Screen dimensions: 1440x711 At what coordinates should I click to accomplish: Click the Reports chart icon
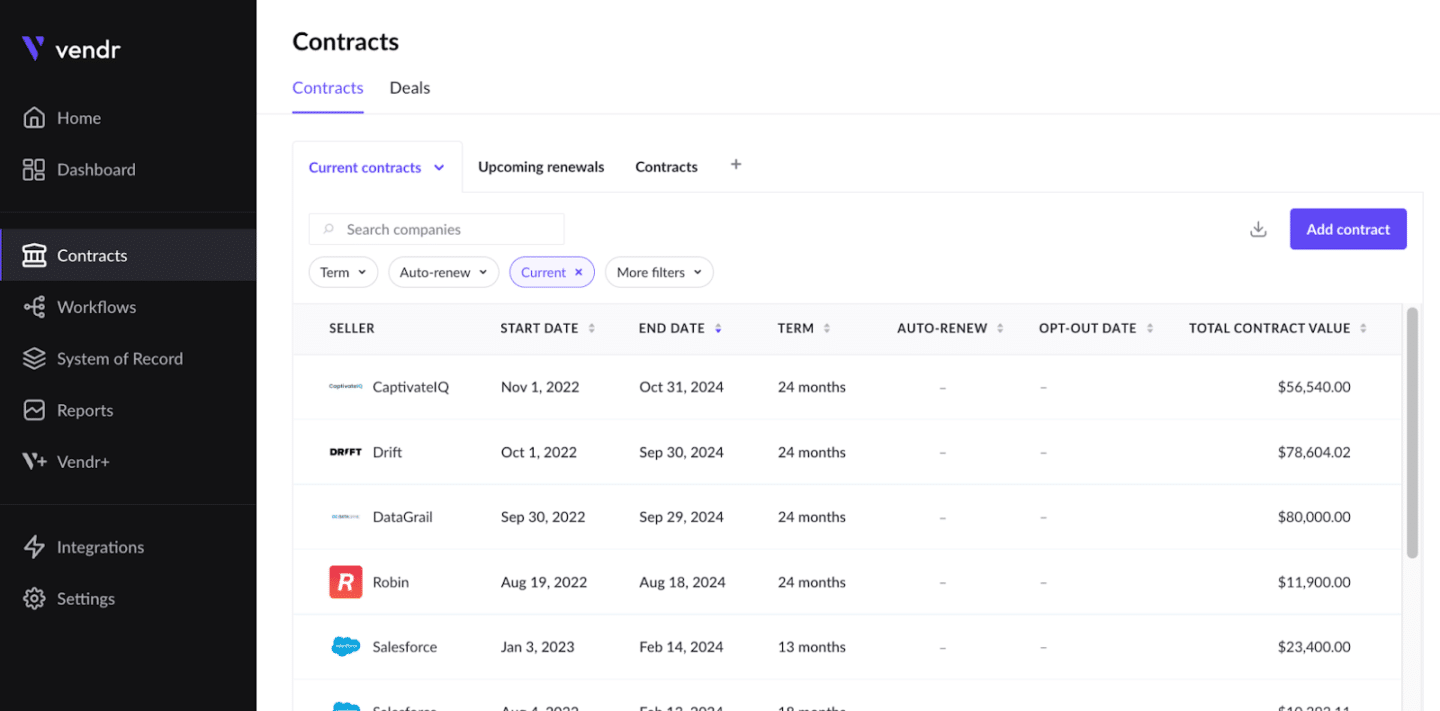pos(34,410)
